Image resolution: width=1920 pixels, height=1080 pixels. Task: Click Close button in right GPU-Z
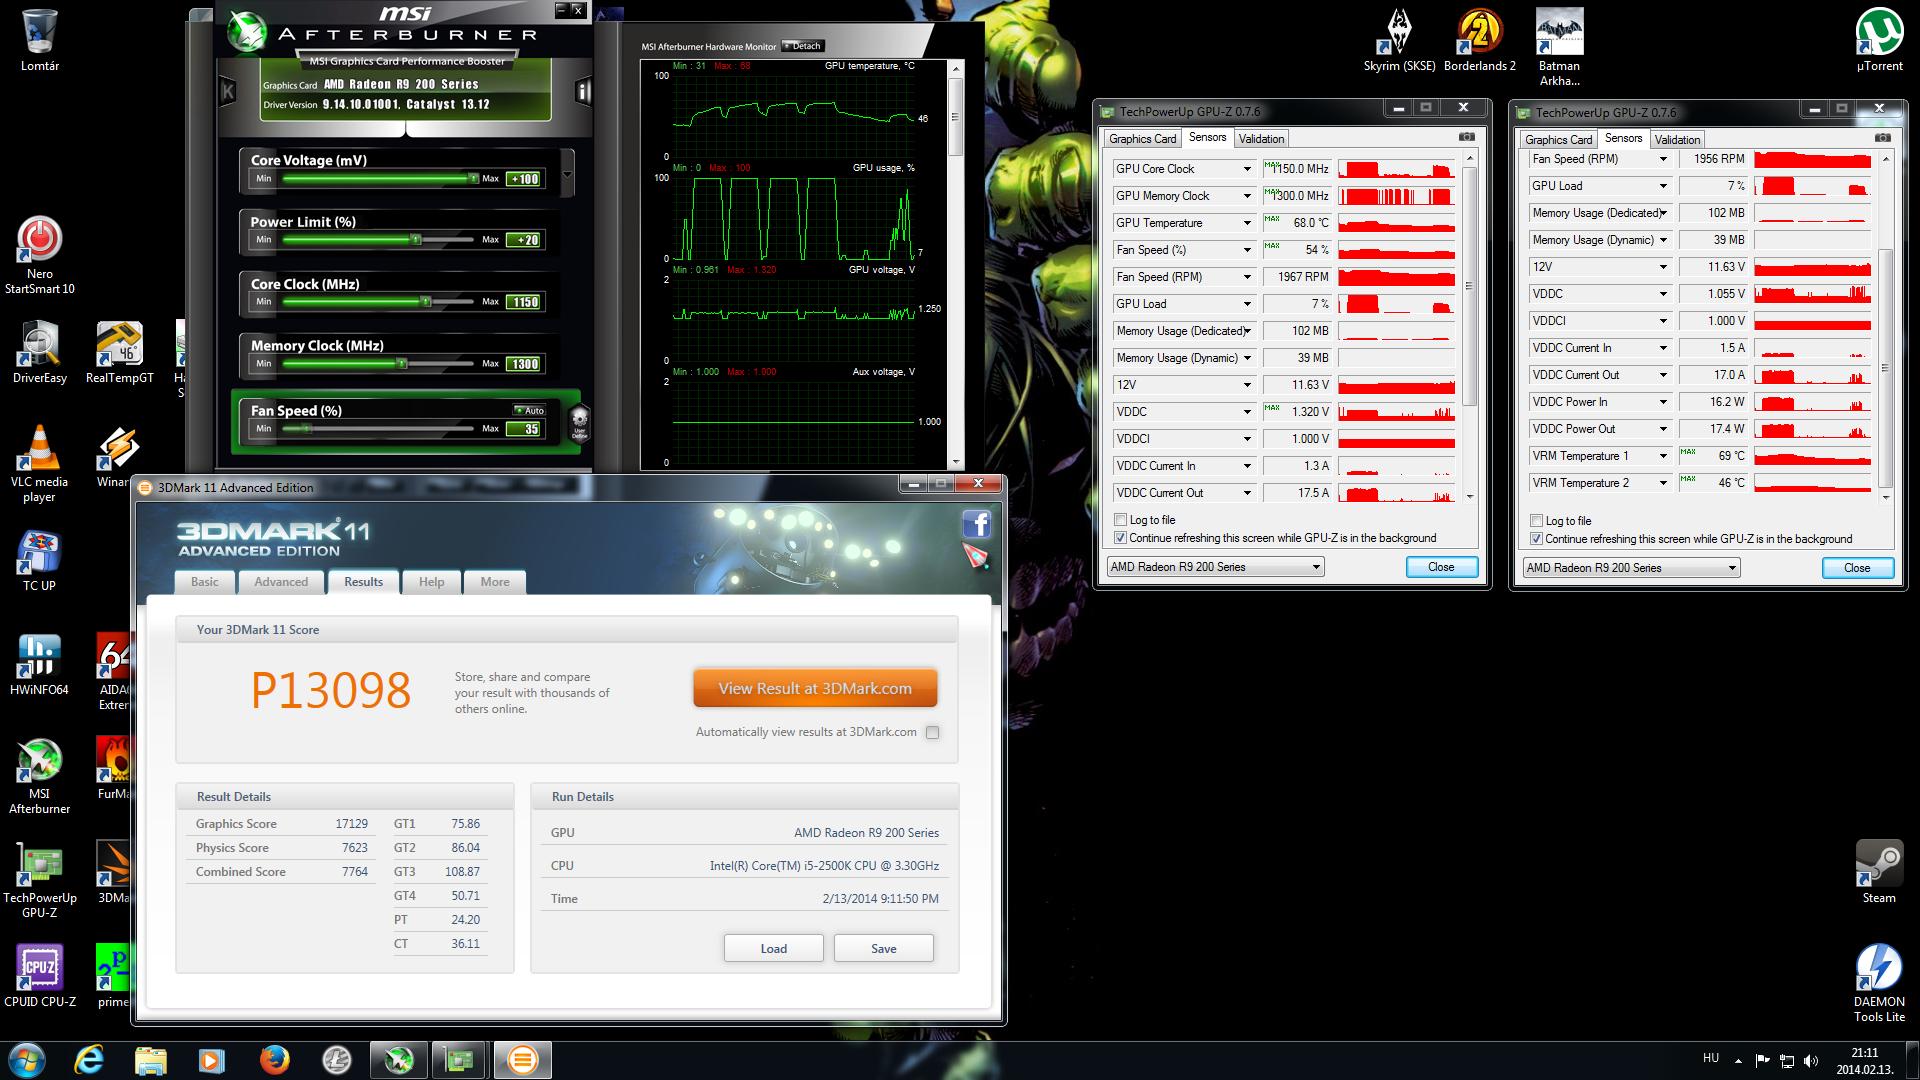coord(1857,568)
